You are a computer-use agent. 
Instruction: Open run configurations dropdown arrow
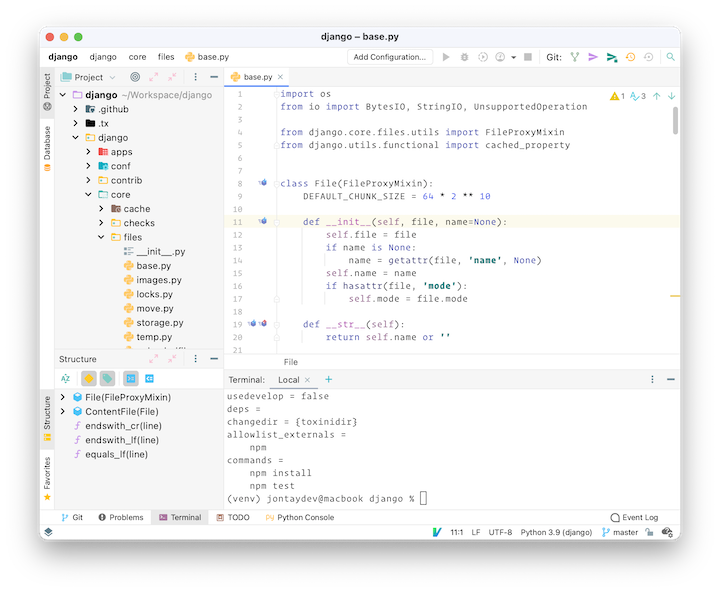[x=513, y=57]
